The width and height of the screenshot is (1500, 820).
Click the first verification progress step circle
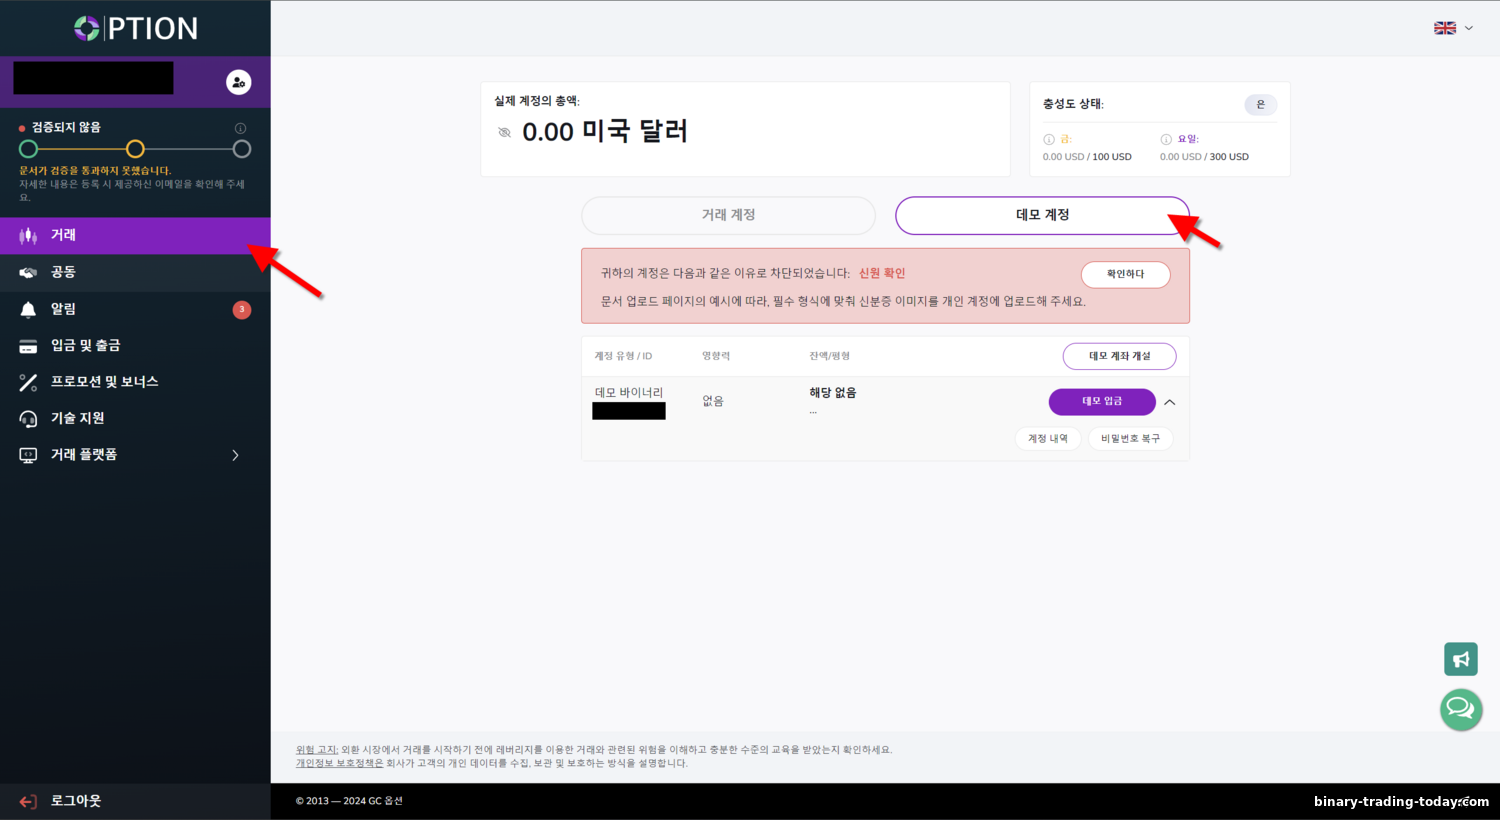[28, 149]
